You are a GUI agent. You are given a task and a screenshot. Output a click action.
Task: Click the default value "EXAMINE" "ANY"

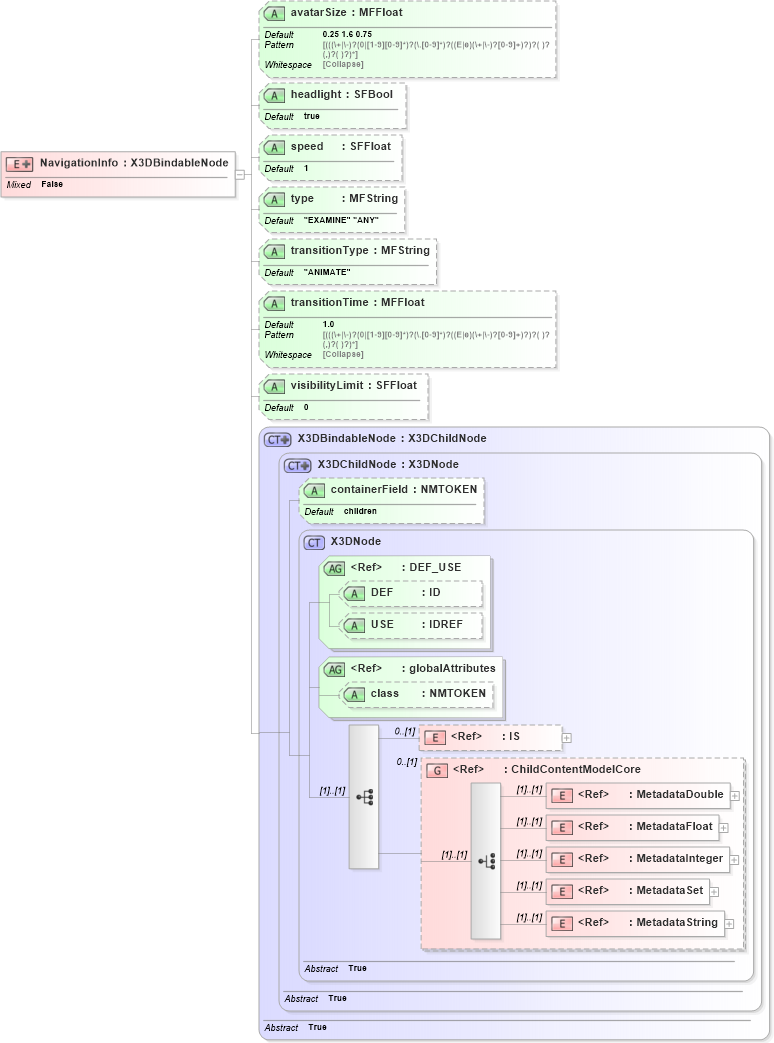click(341, 220)
